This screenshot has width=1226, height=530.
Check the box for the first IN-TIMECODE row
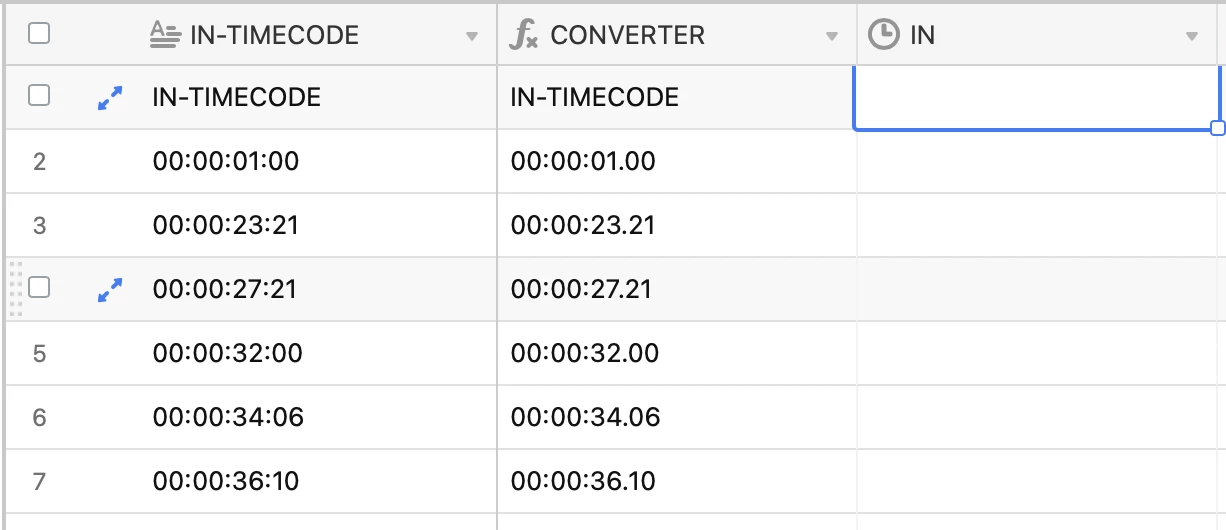point(39,96)
